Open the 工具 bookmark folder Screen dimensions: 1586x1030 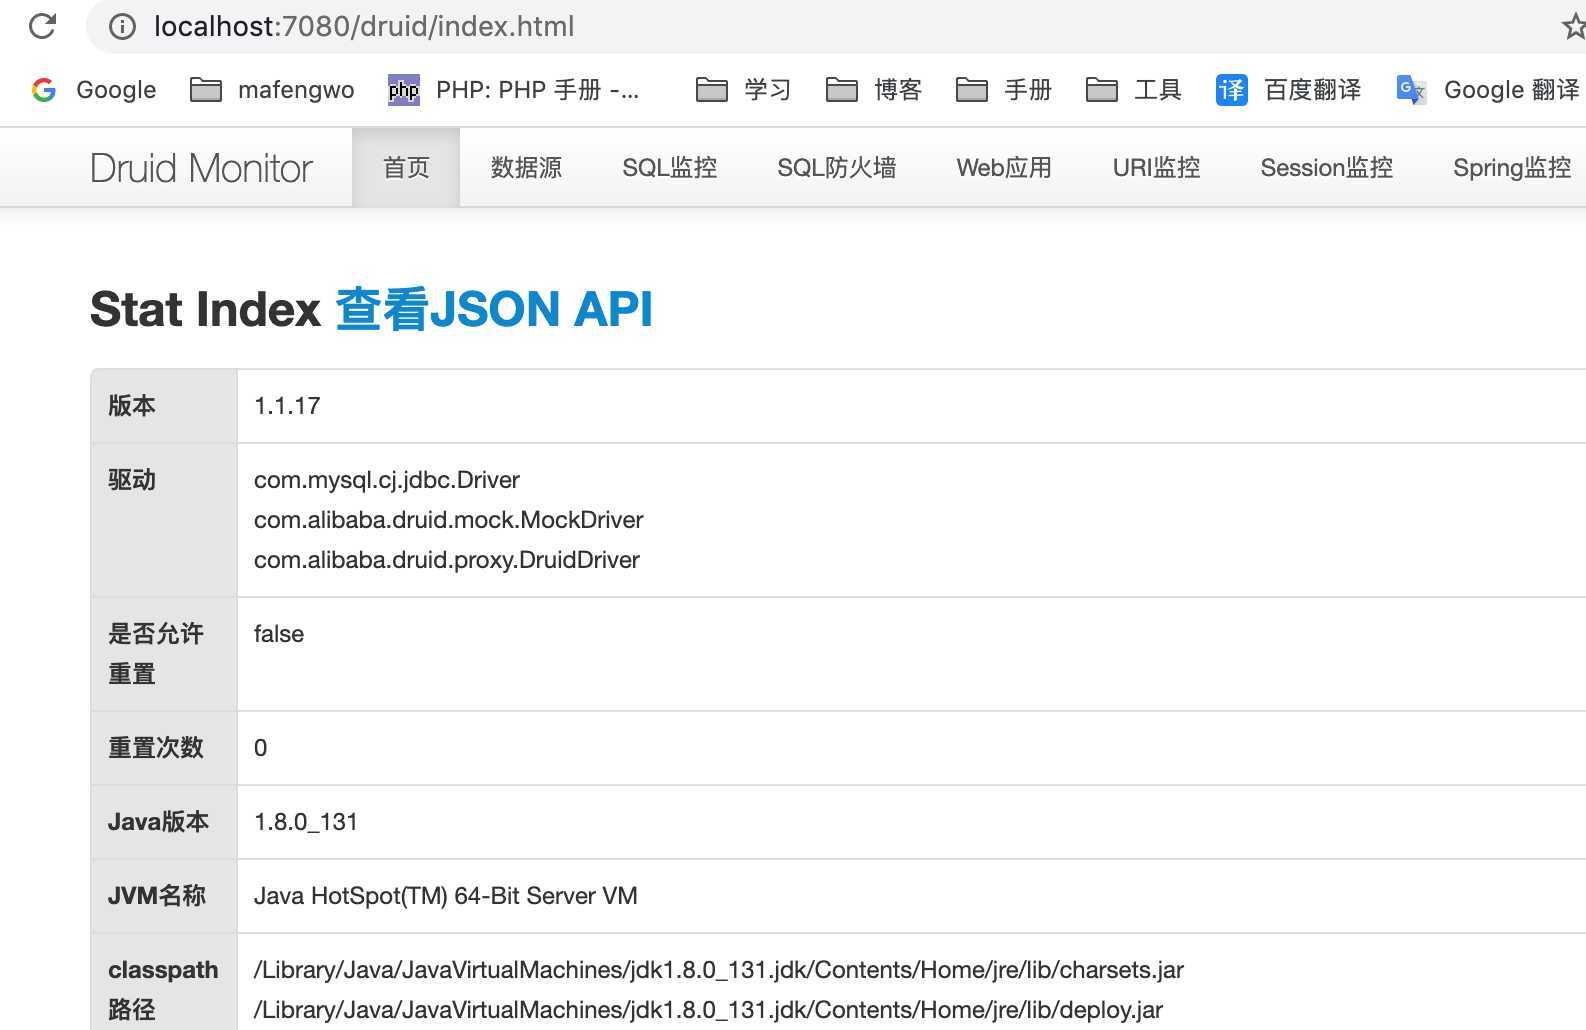(x=1133, y=90)
